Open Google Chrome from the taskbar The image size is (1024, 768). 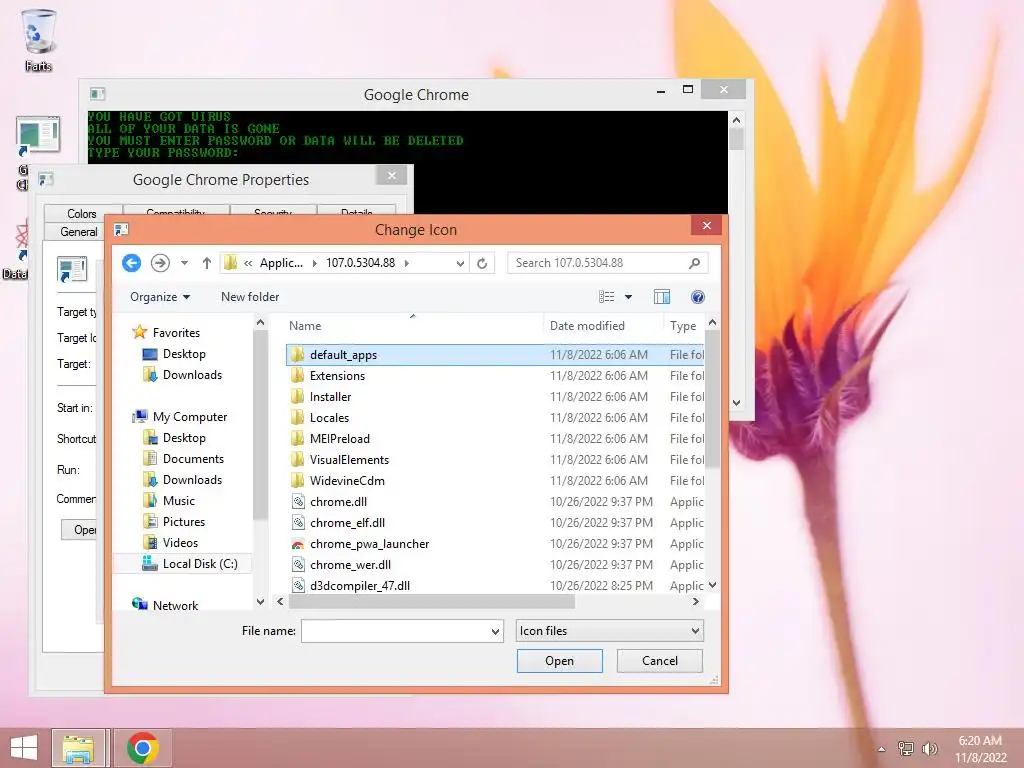pos(142,748)
